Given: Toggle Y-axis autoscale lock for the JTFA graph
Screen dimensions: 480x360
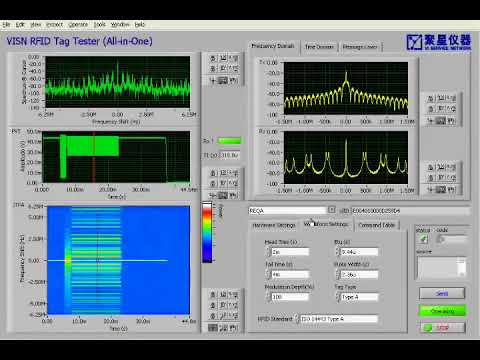Looking at the screenshot, I should (x=213, y=305).
